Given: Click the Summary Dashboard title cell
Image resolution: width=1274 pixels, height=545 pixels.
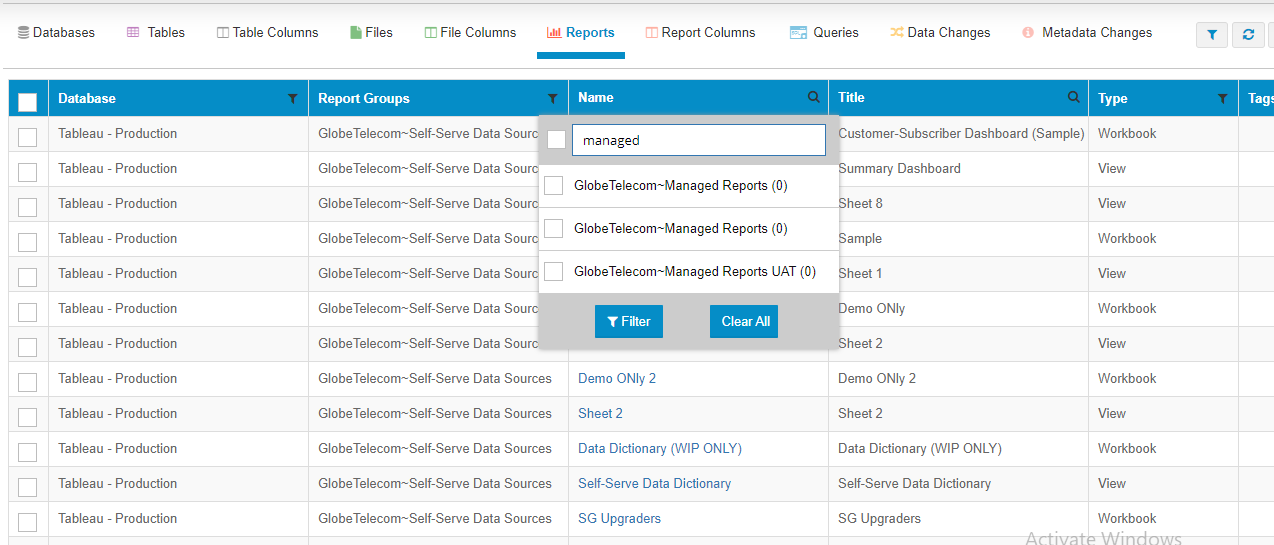Looking at the screenshot, I should tap(899, 168).
